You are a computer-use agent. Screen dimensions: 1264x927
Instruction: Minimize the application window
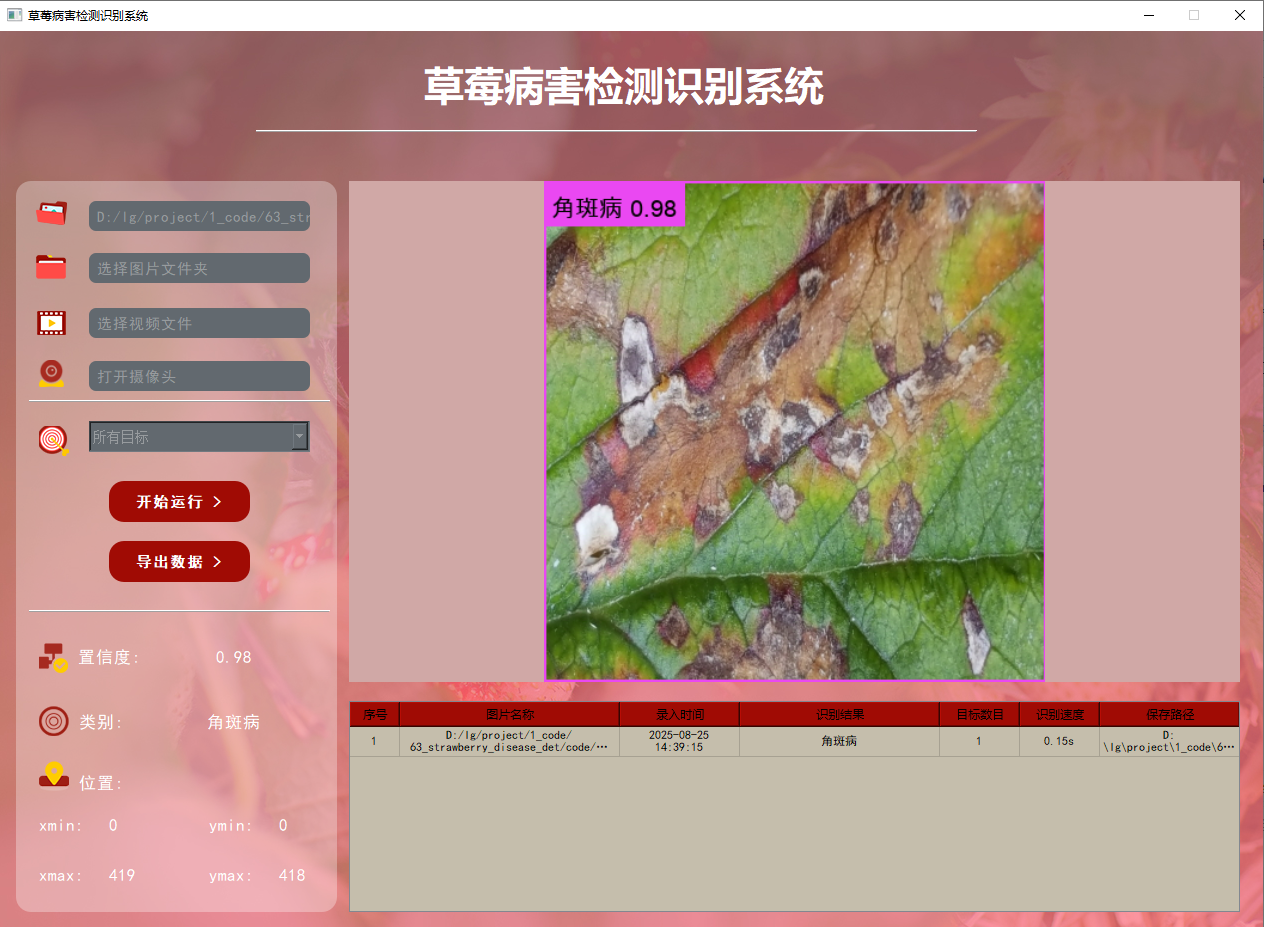click(1148, 15)
